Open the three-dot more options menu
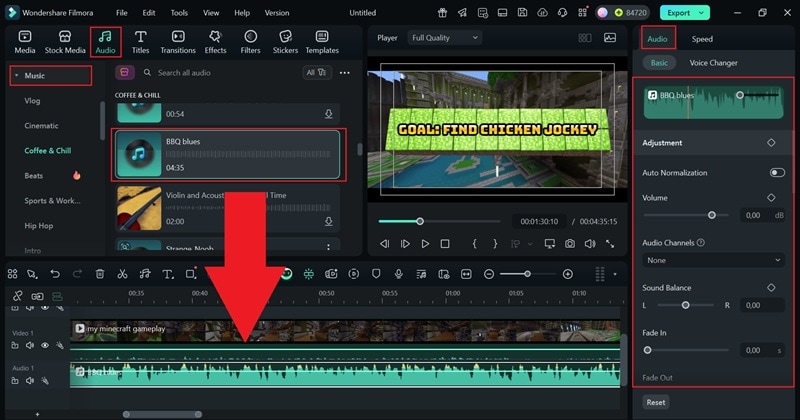 (x=345, y=72)
